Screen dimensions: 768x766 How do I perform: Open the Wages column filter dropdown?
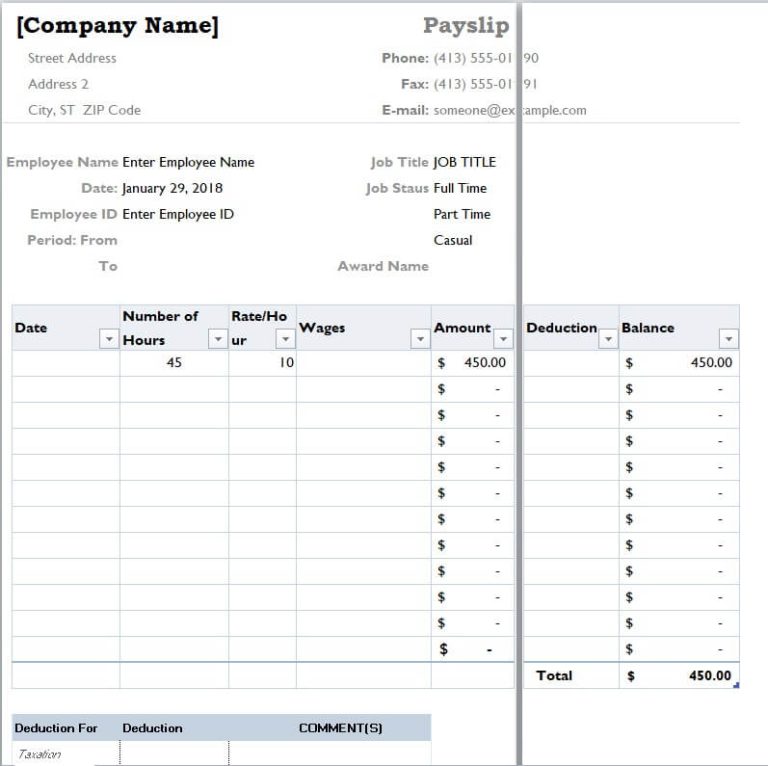(420, 338)
